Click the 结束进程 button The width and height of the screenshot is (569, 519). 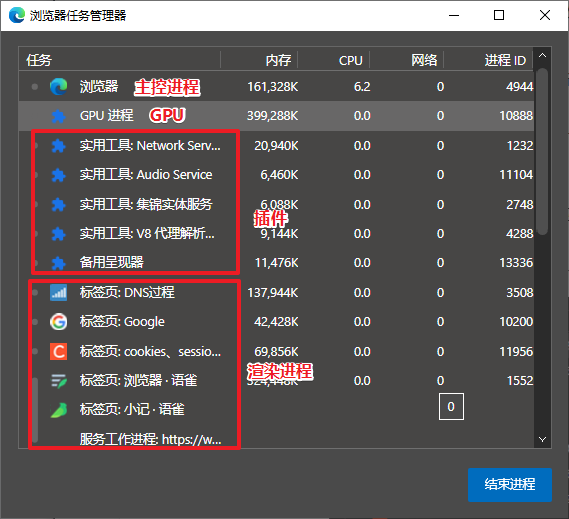point(510,485)
